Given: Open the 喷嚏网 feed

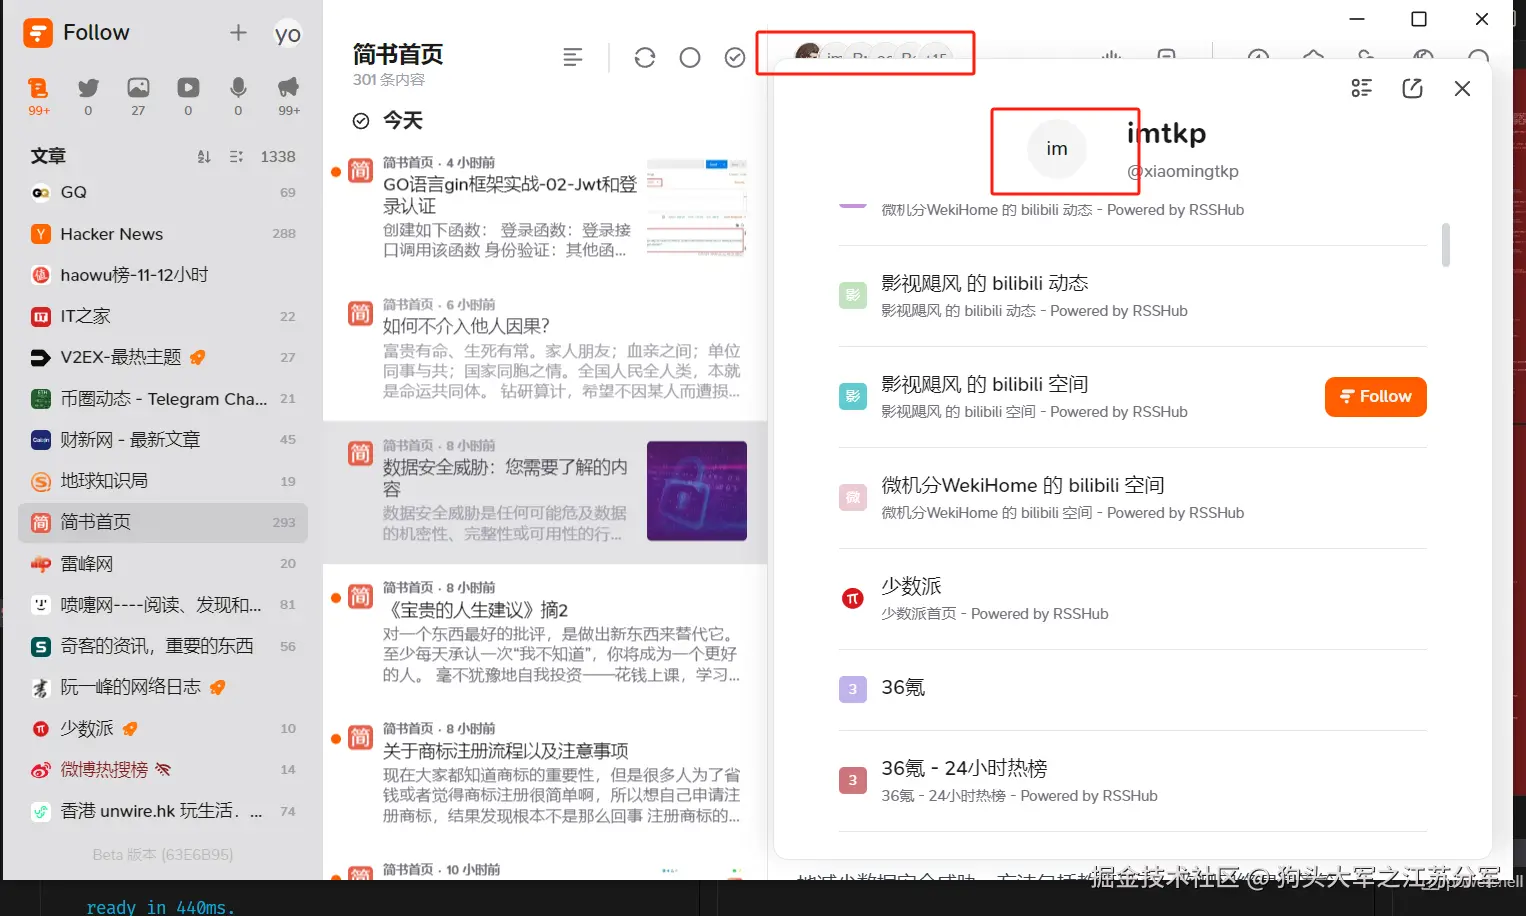Looking at the screenshot, I should pyautogui.click(x=163, y=605).
